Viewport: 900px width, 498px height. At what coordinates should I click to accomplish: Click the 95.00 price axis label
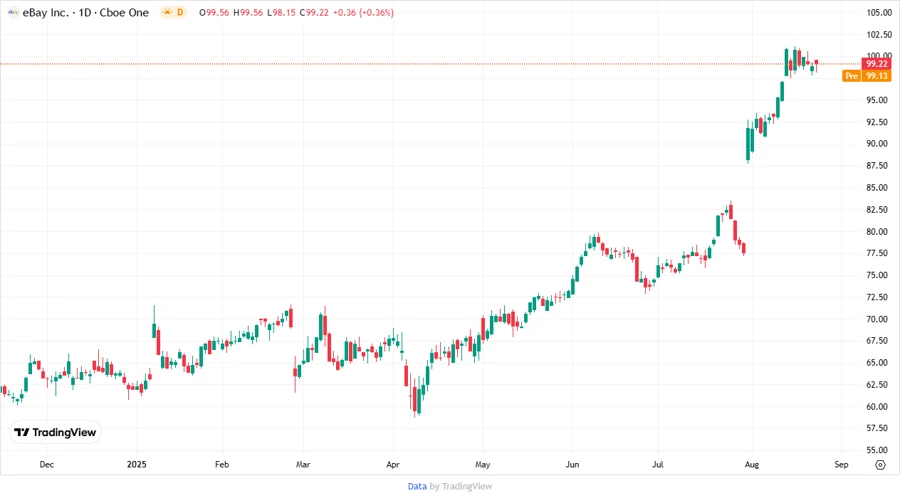click(x=877, y=100)
